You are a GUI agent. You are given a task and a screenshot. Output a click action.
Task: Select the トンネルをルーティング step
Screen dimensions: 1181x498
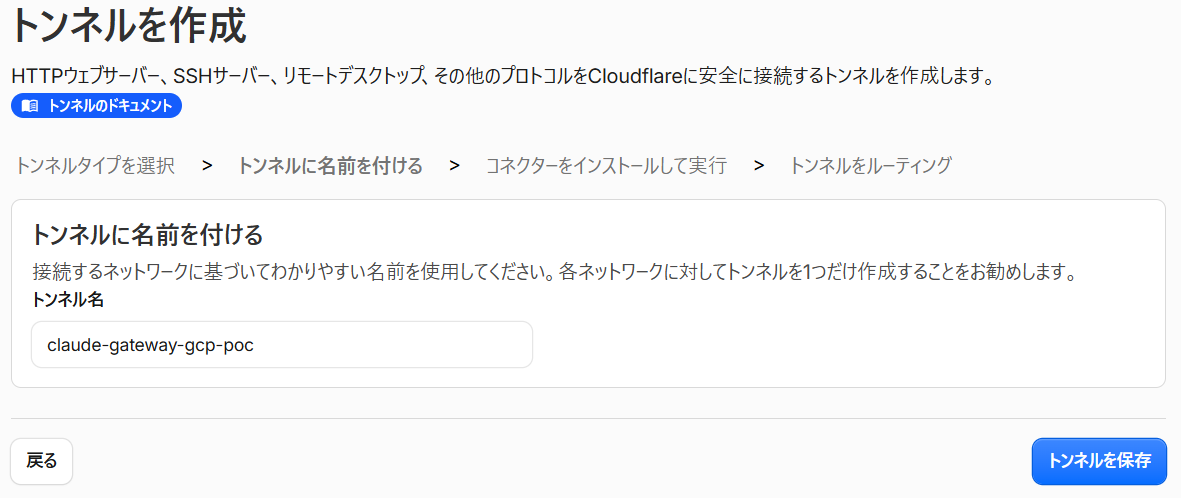pos(871,166)
